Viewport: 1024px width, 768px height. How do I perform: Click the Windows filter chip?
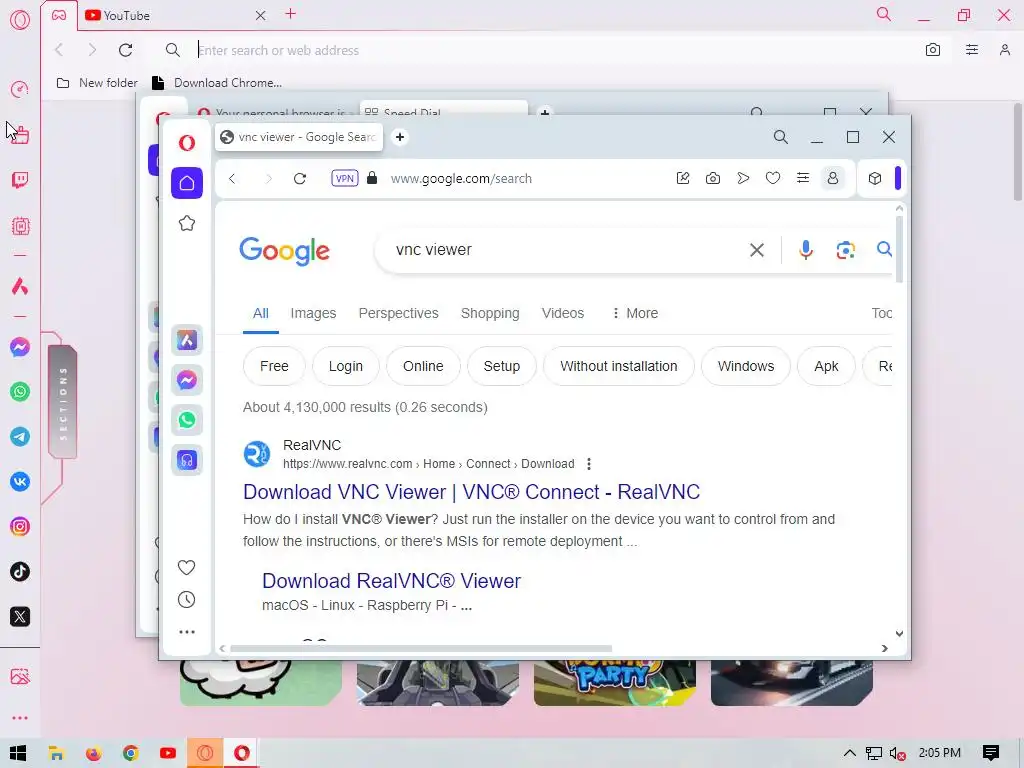[x=746, y=366]
